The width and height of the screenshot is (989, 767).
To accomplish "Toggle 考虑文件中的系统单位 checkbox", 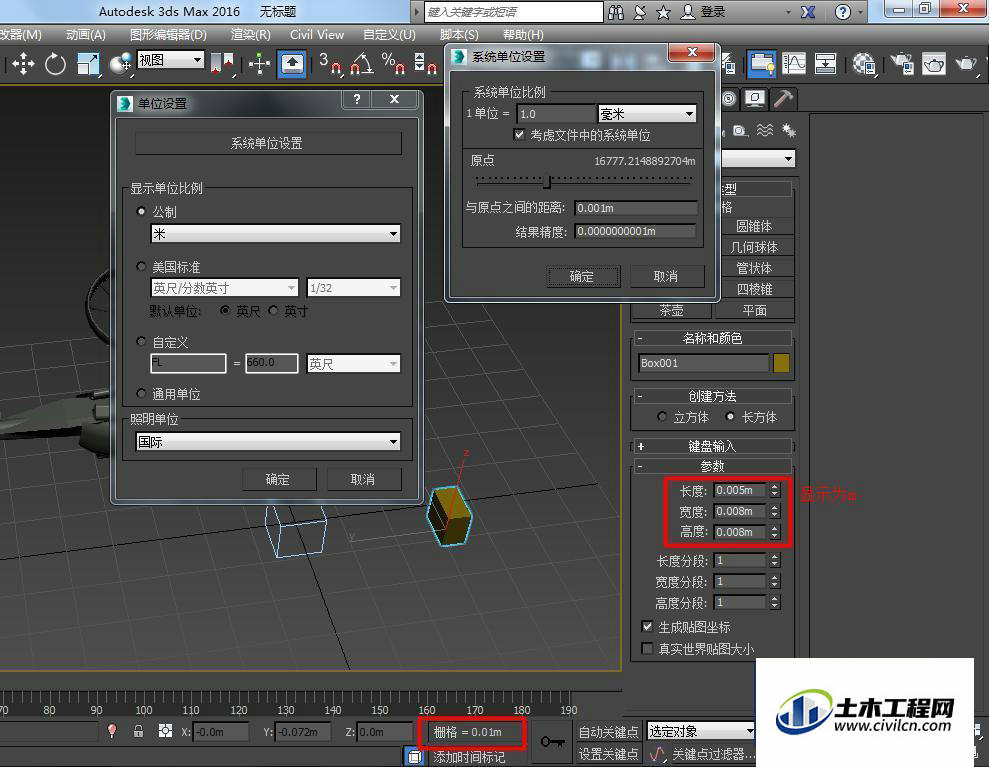I will (519, 134).
